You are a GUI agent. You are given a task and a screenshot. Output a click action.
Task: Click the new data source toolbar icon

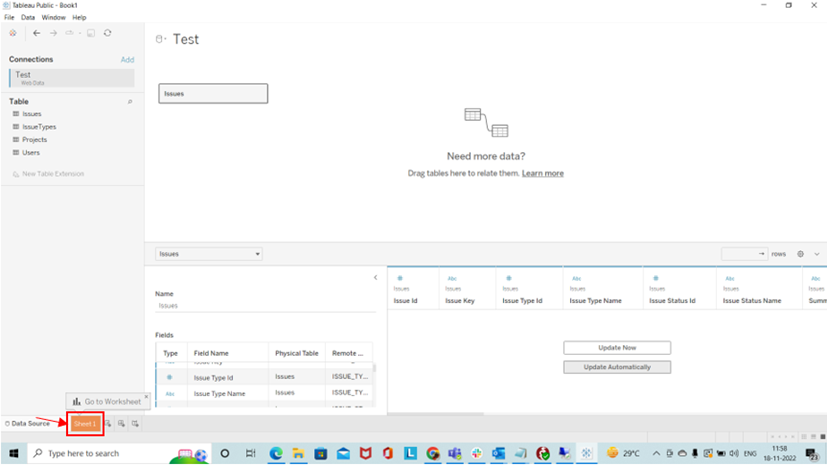(70, 33)
